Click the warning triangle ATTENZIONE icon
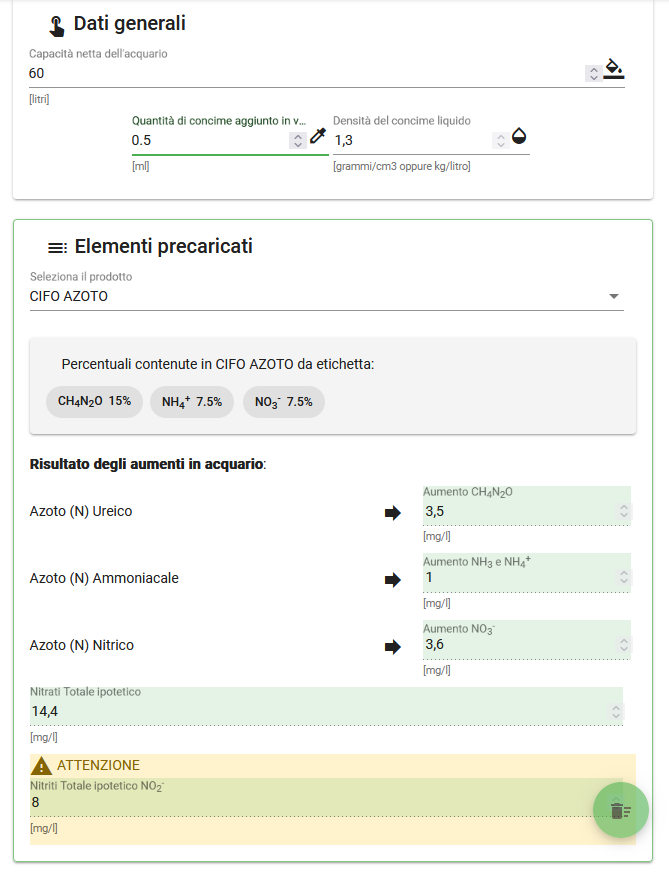669x889 pixels. (x=41, y=766)
